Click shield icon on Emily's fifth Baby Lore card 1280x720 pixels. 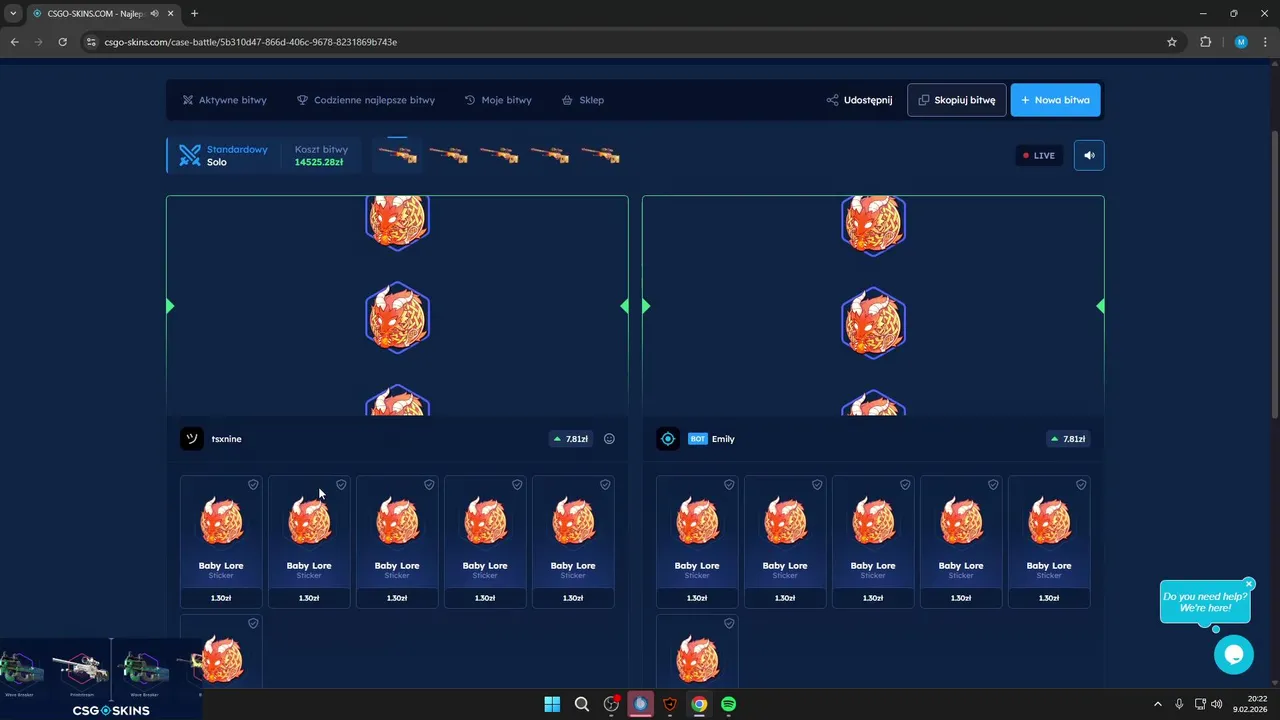1081,485
